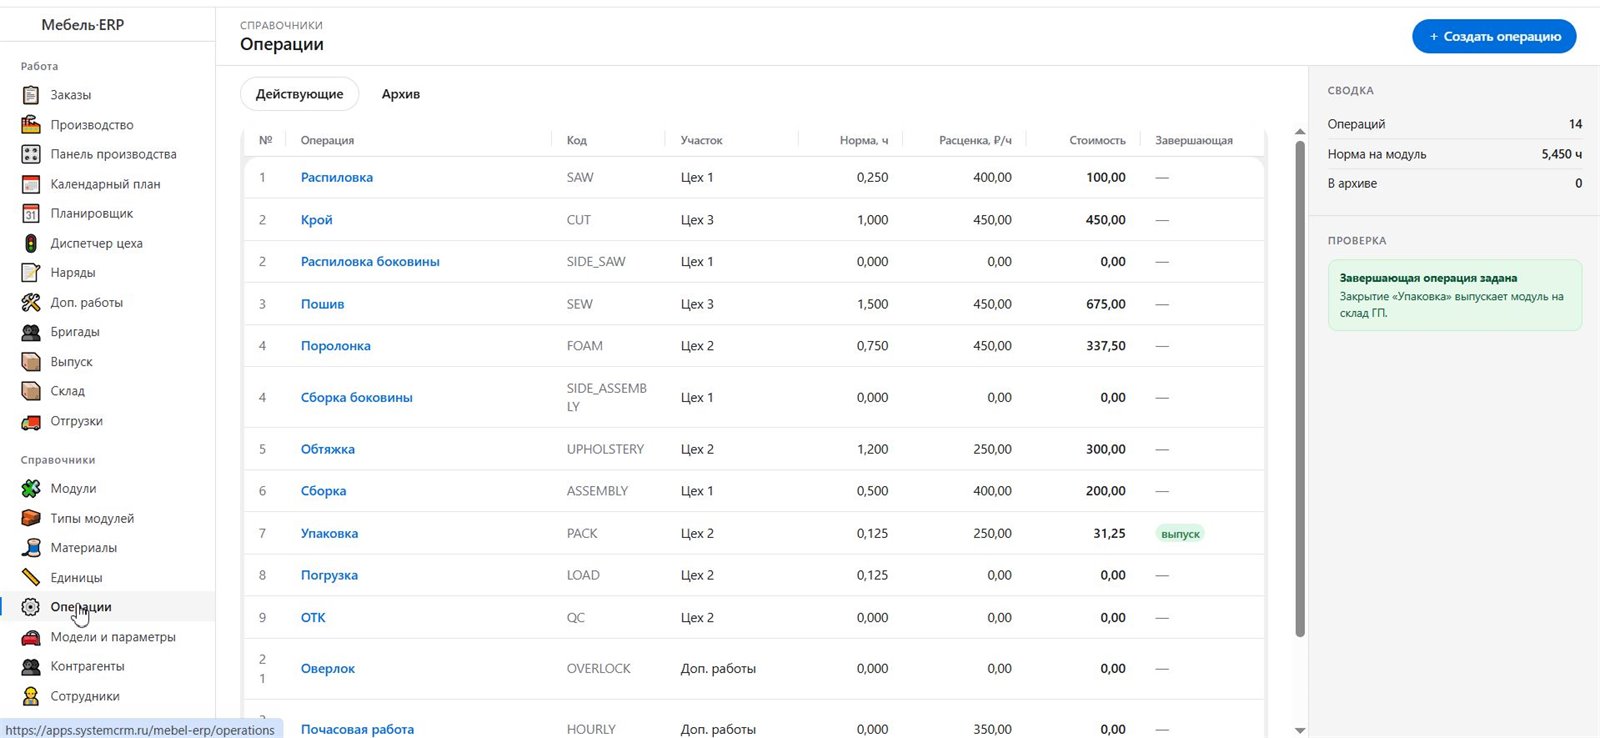
Task: Open the Оверлок operation link
Action: 328,668
